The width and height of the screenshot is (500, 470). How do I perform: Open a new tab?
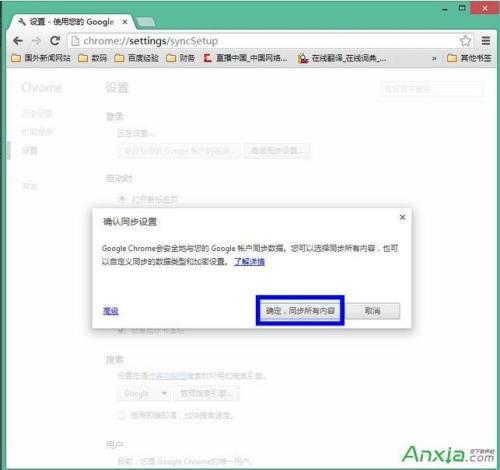[x=146, y=22]
